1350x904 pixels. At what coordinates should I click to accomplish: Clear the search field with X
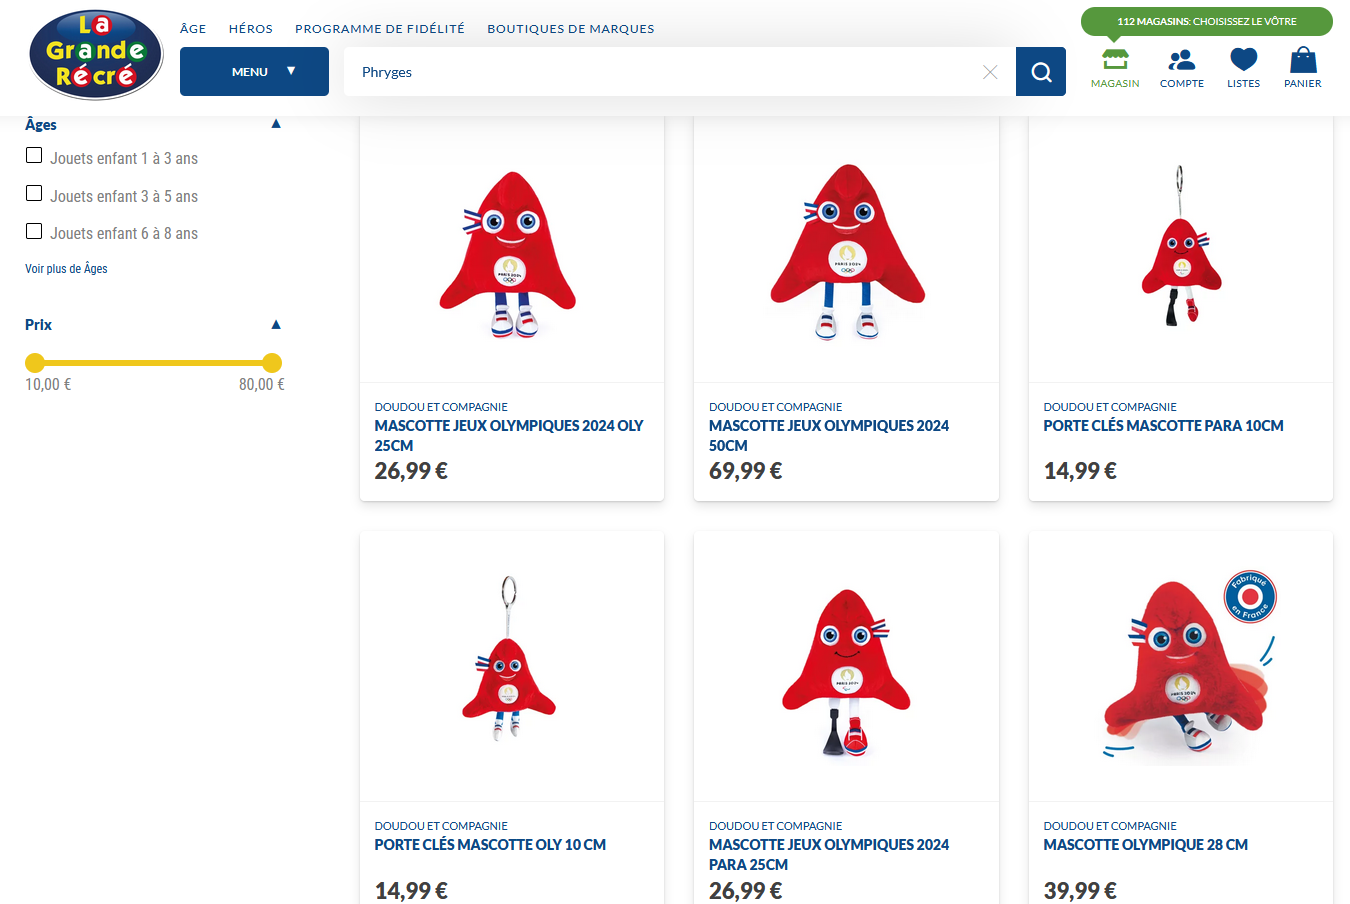tap(990, 72)
